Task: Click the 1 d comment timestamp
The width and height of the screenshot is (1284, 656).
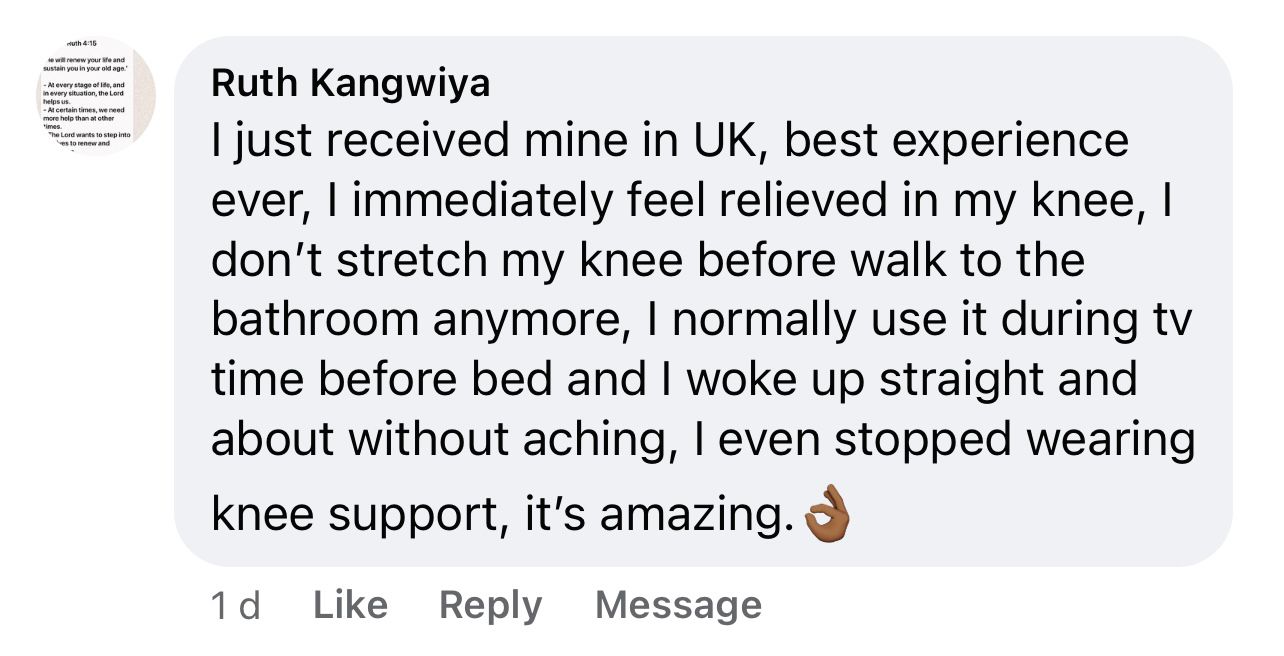Action: pos(236,606)
